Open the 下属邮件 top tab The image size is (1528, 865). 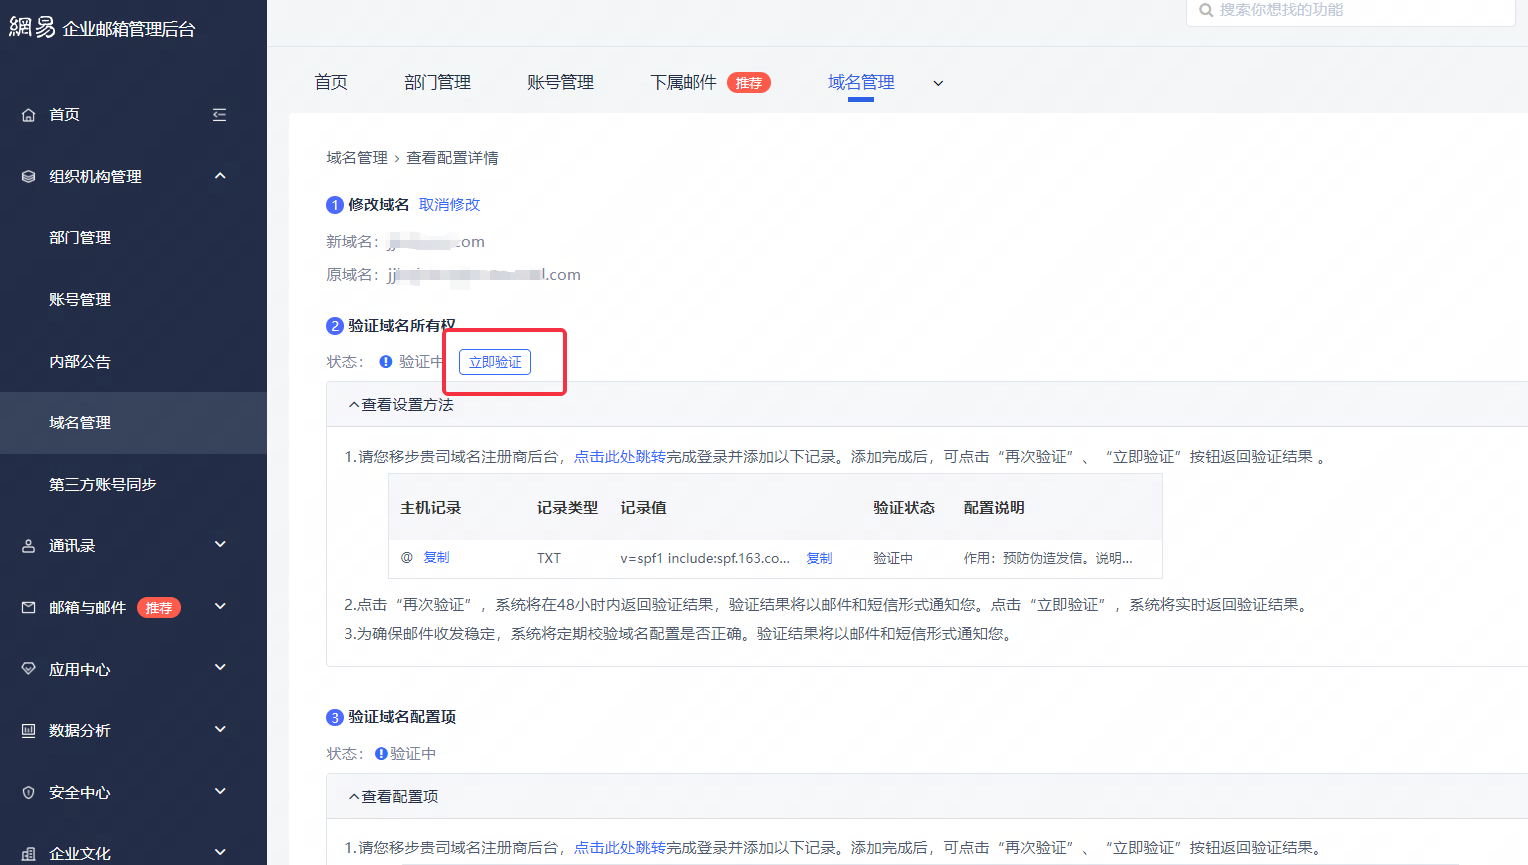point(683,82)
